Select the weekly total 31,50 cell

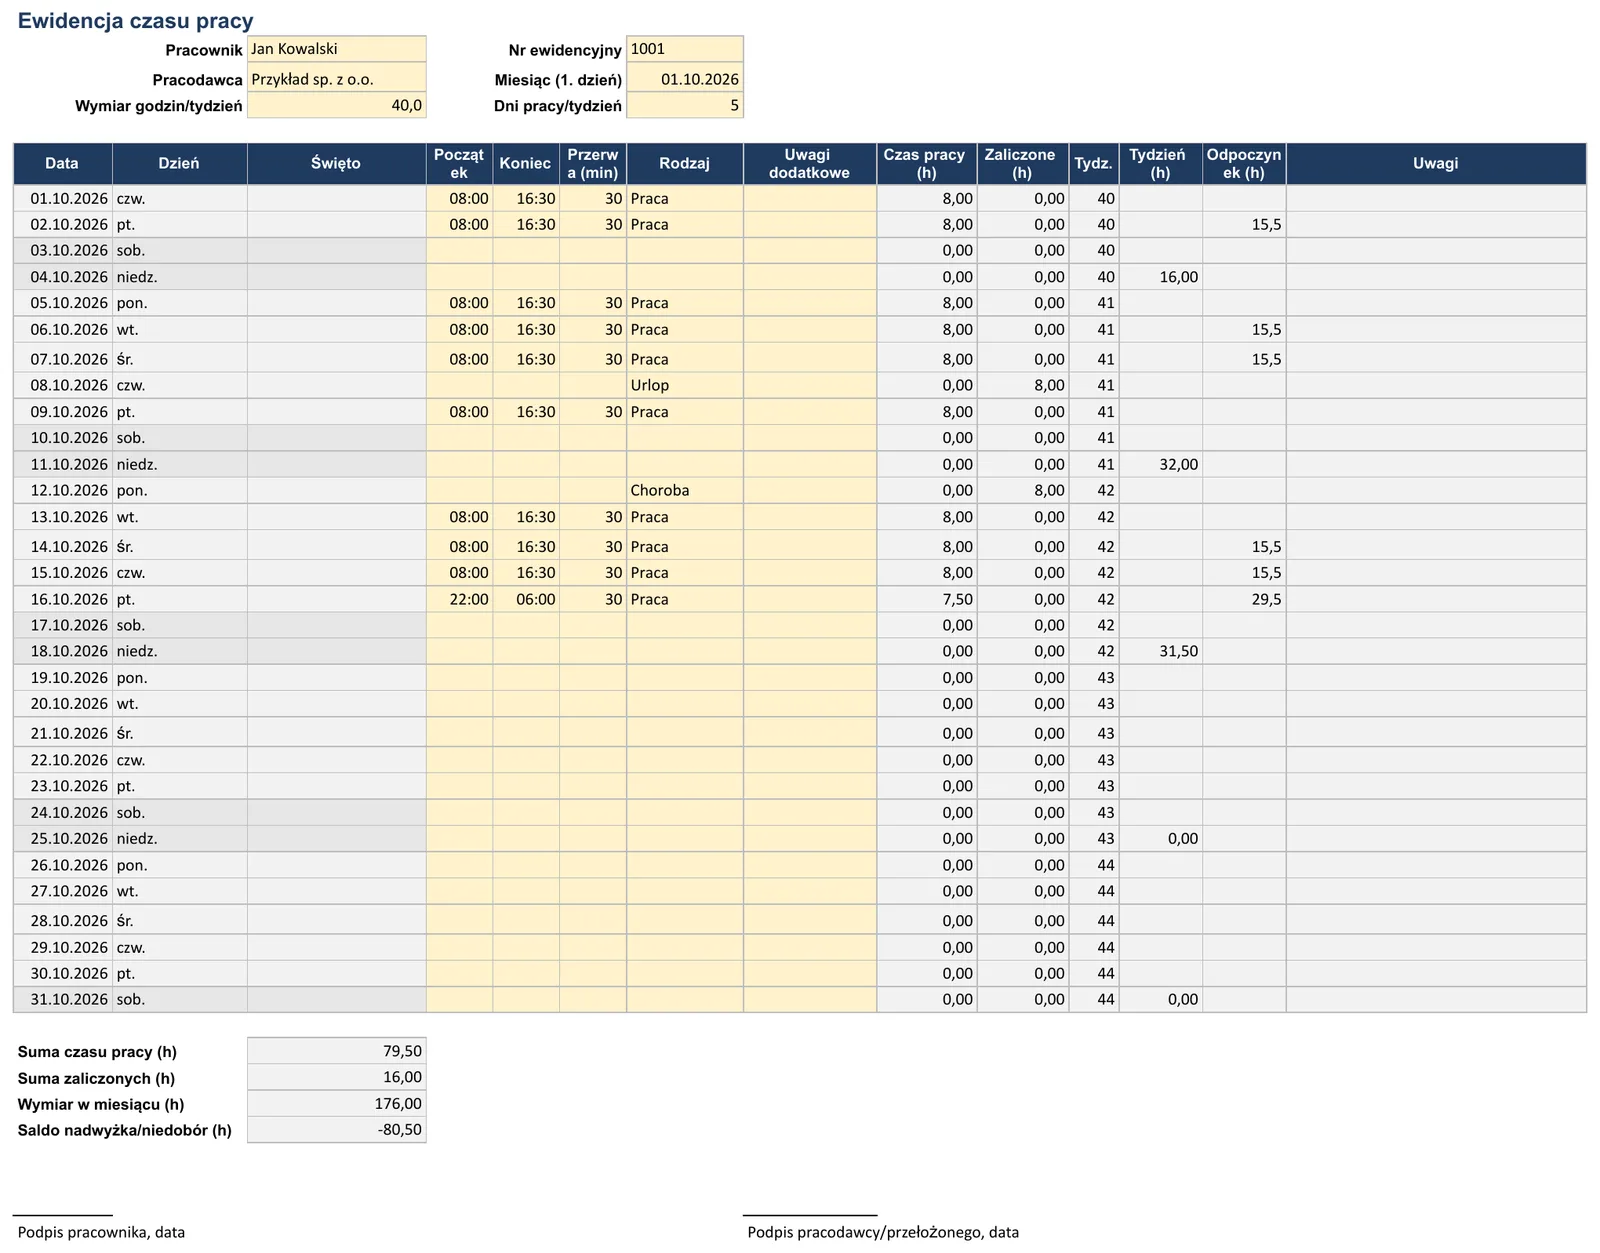point(1160,651)
